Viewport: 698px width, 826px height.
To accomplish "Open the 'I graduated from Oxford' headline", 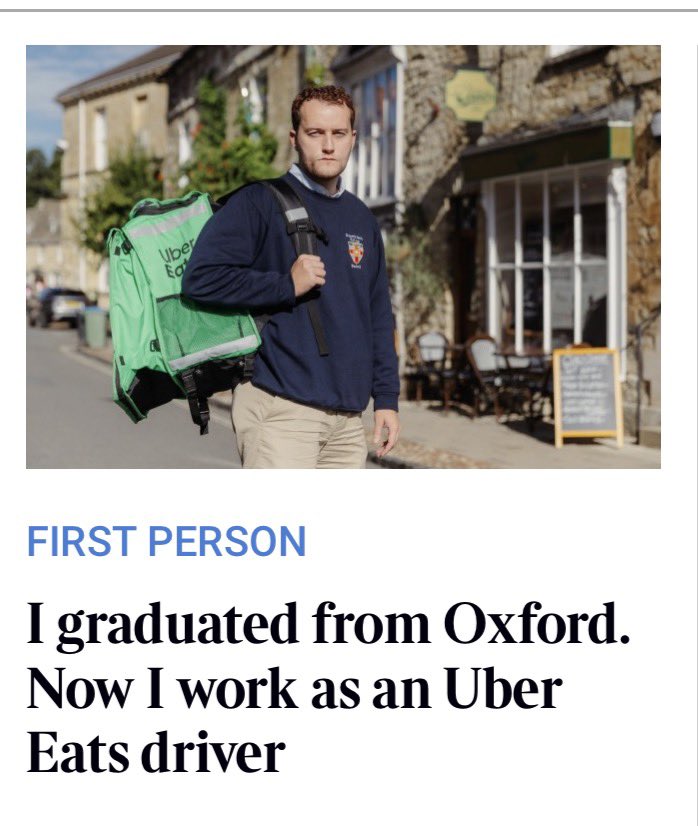I will click(x=328, y=688).
